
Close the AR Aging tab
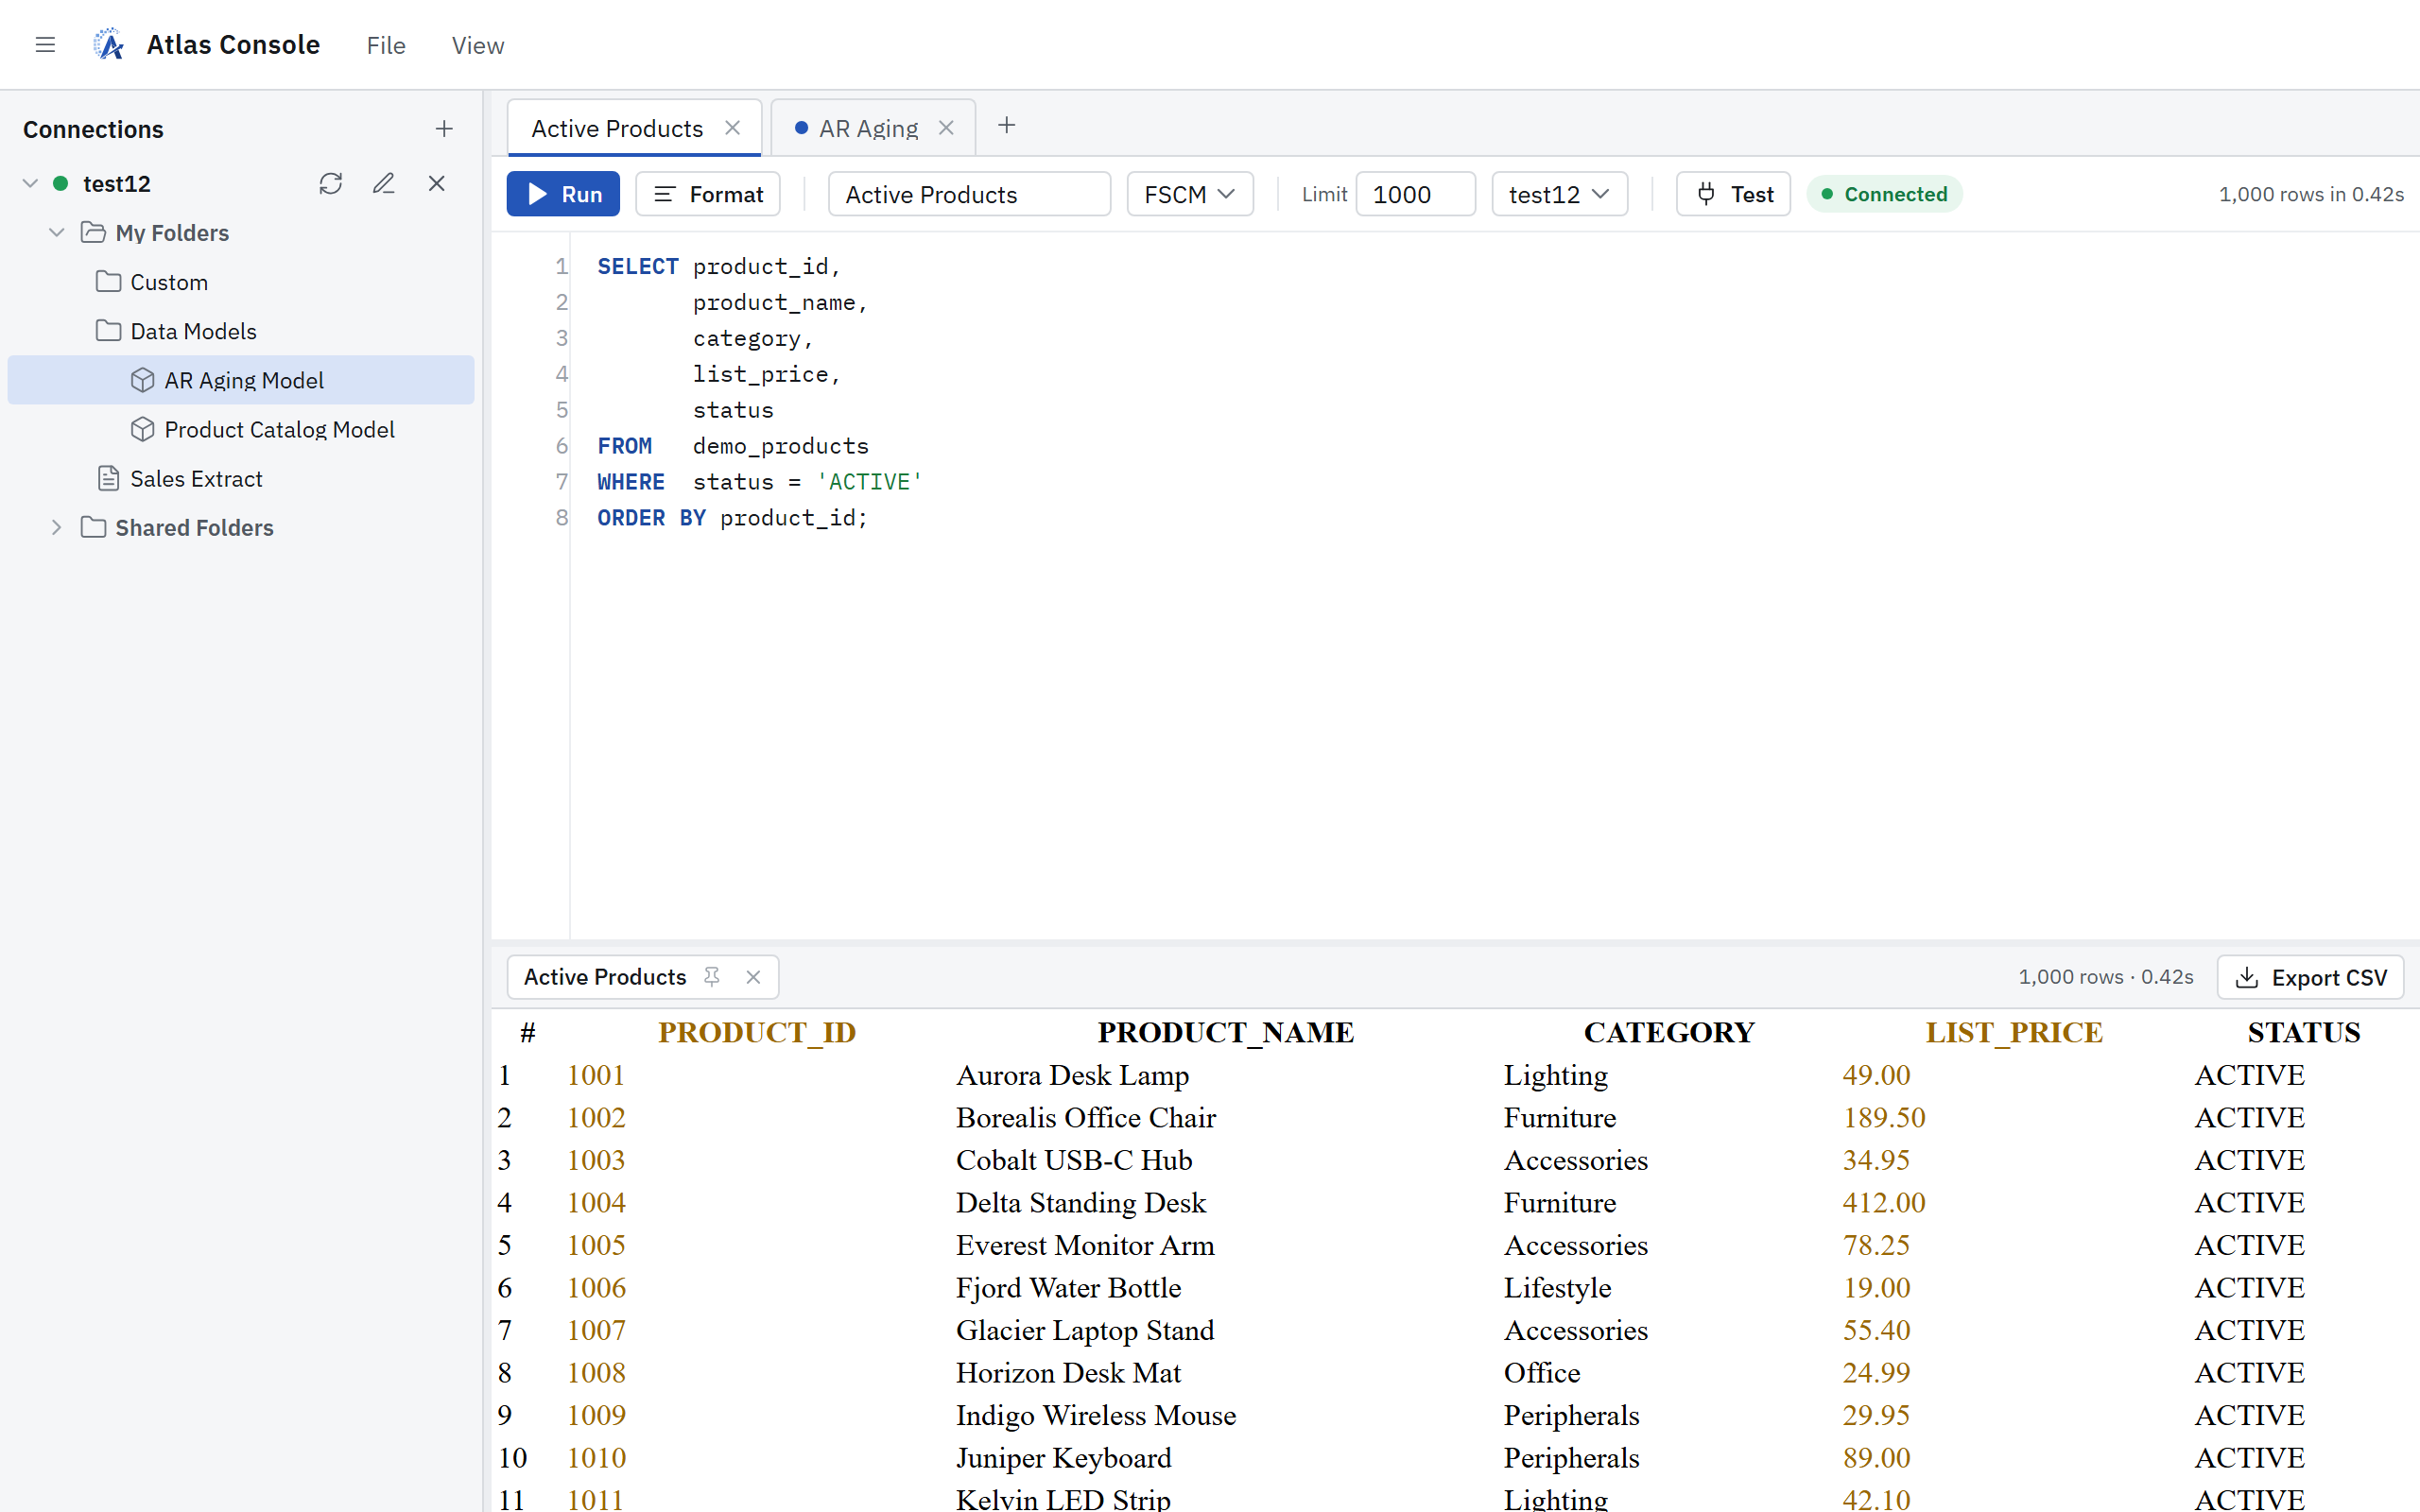coord(946,128)
